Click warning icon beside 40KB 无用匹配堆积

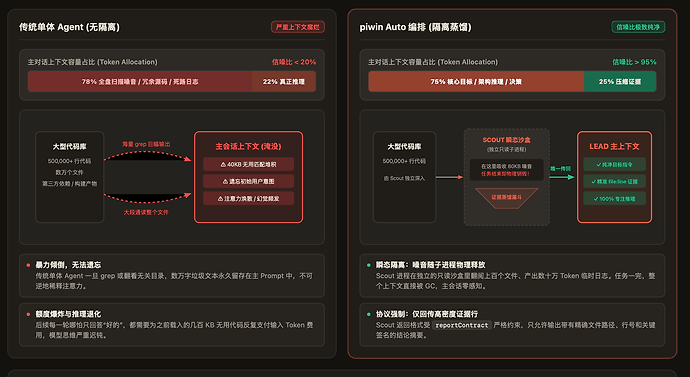click(223, 165)
